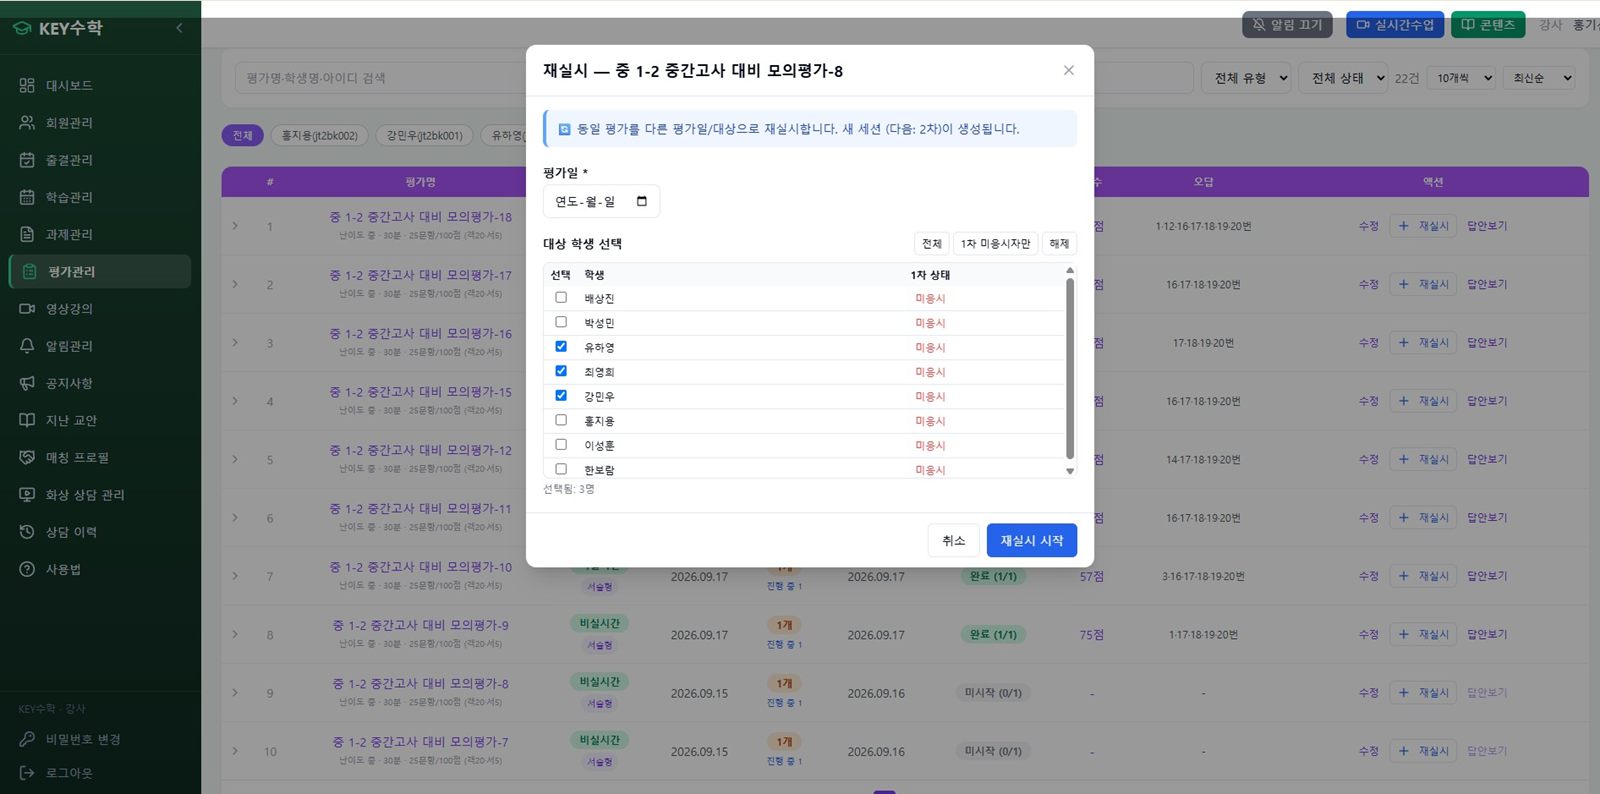Open 평가관리 in the sidebar menu

pos(100,272)
